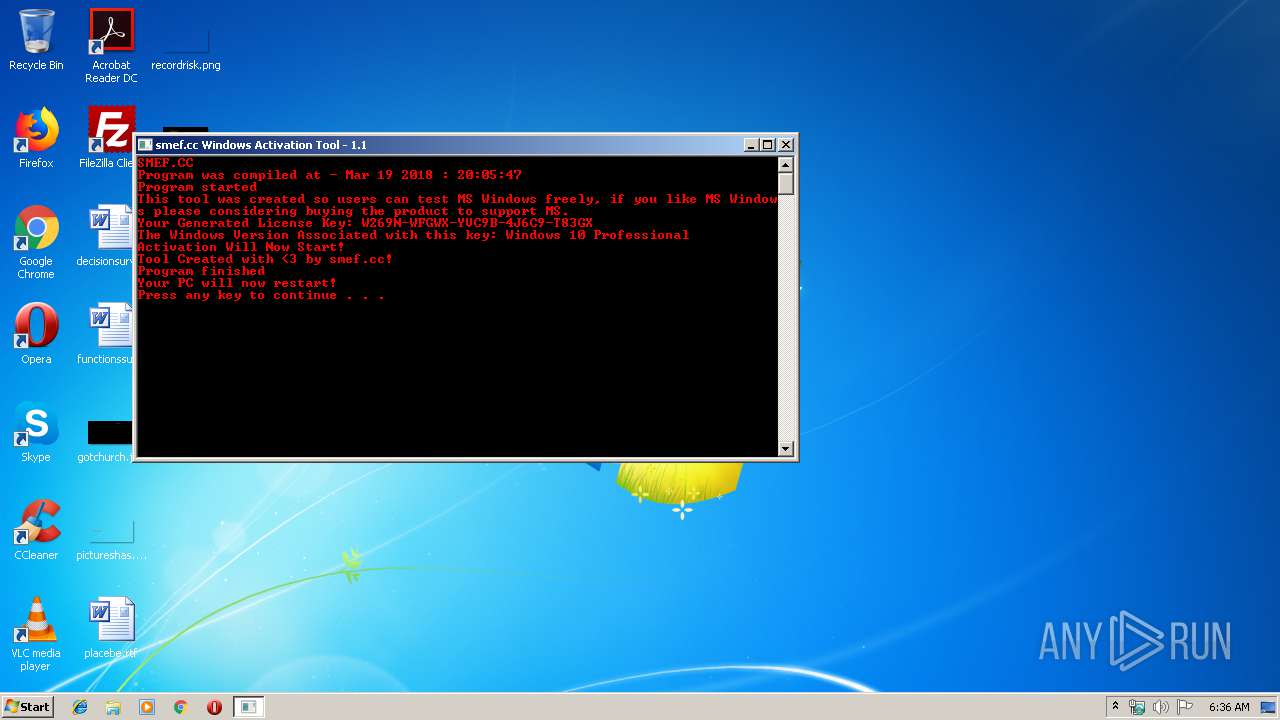1280x720 pixels.
Task: Open the Firefox desktop shortcut
Action: (x=36, y=138)
